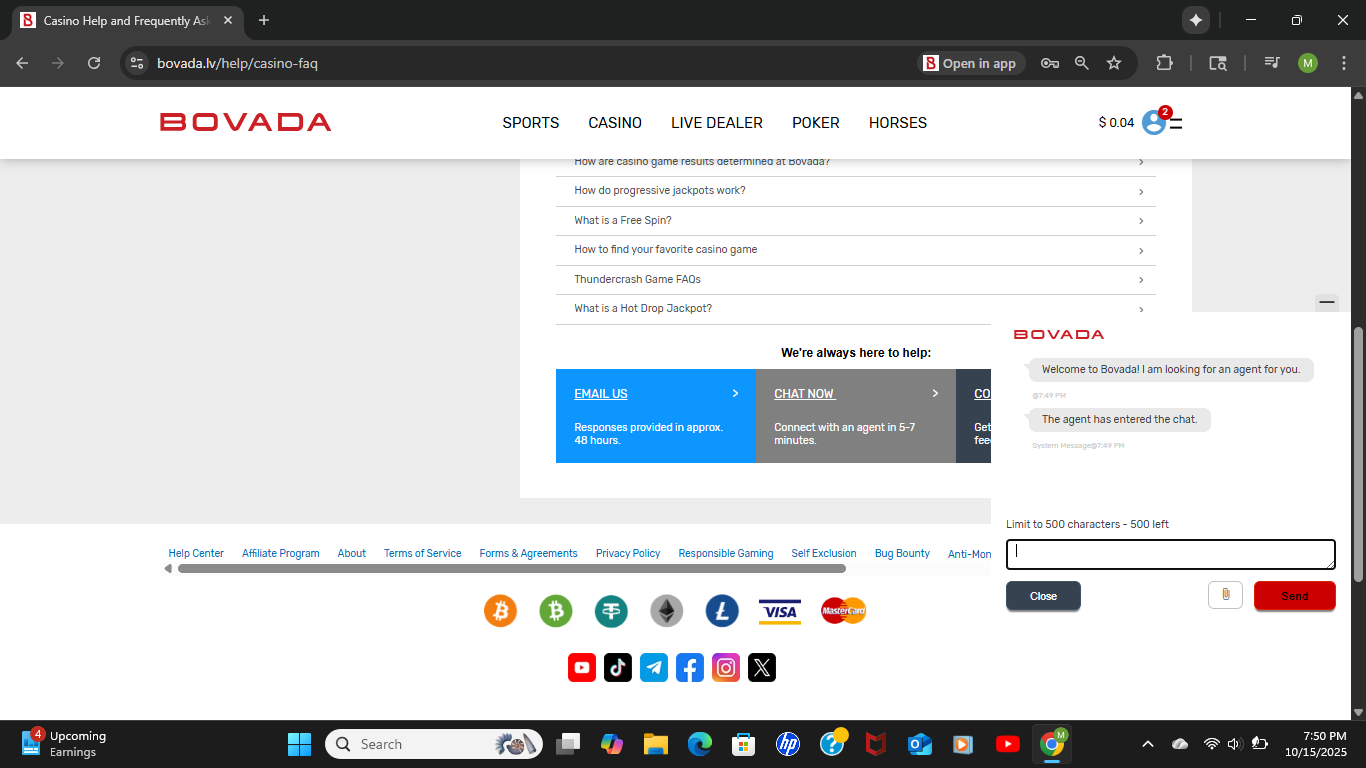Click the attachment paperclip icon in chat

[x=1225, y=595]
